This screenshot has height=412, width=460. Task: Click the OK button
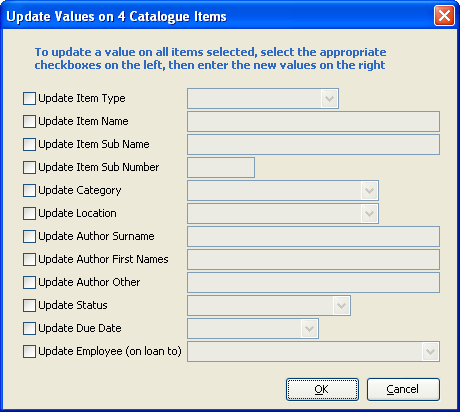322,389
